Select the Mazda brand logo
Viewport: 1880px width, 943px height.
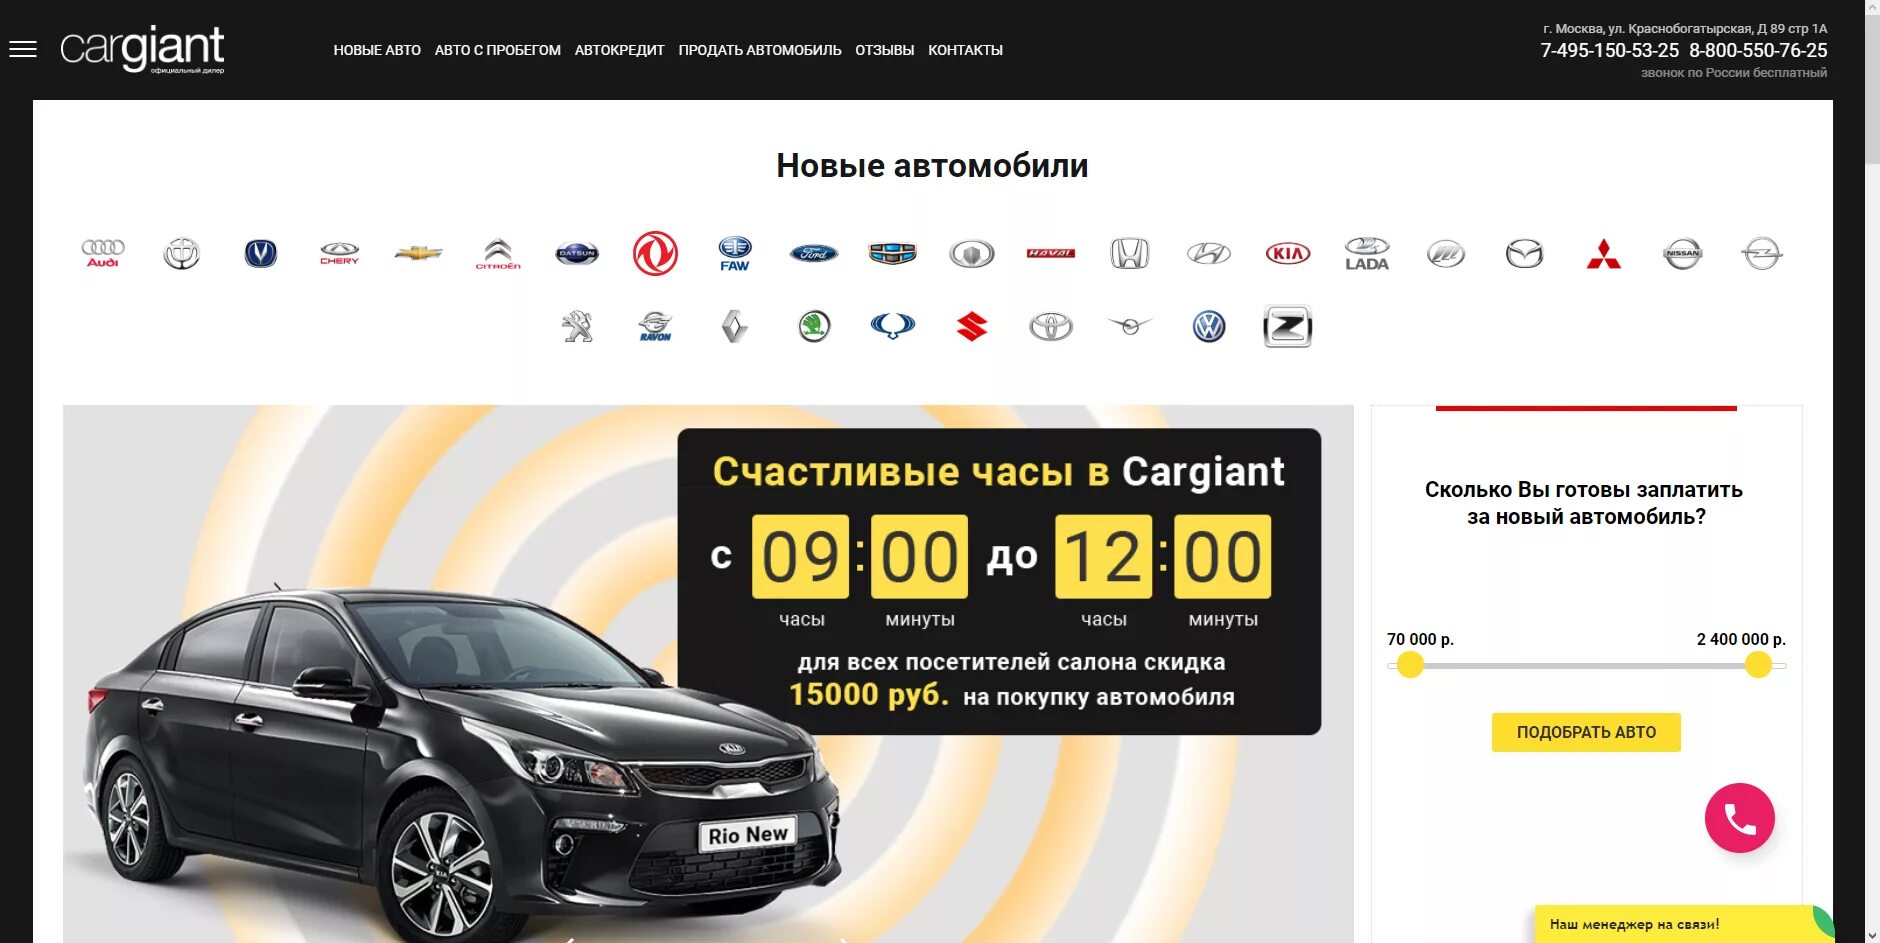click(1525, 254)
